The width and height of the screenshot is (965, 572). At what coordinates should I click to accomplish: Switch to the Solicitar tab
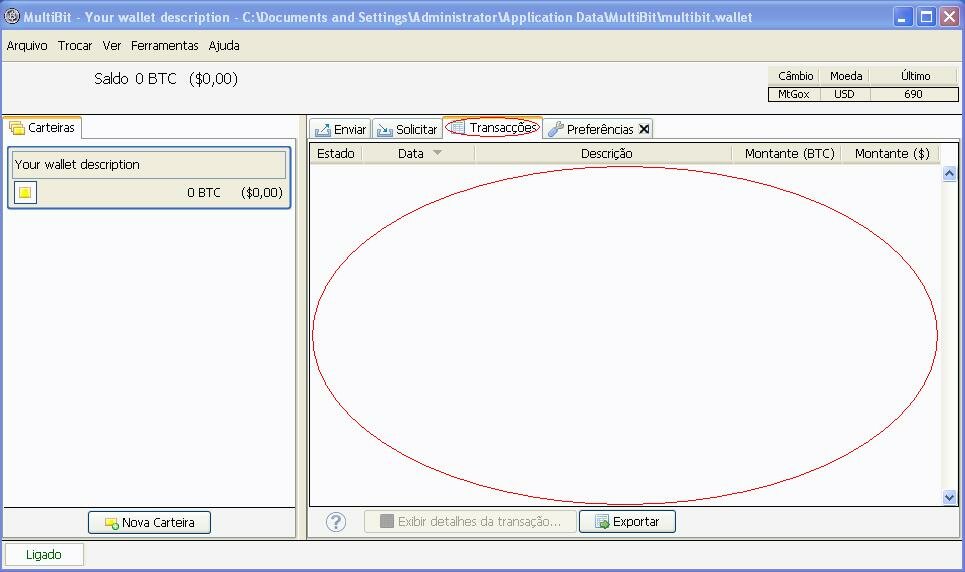pos(407,129)
